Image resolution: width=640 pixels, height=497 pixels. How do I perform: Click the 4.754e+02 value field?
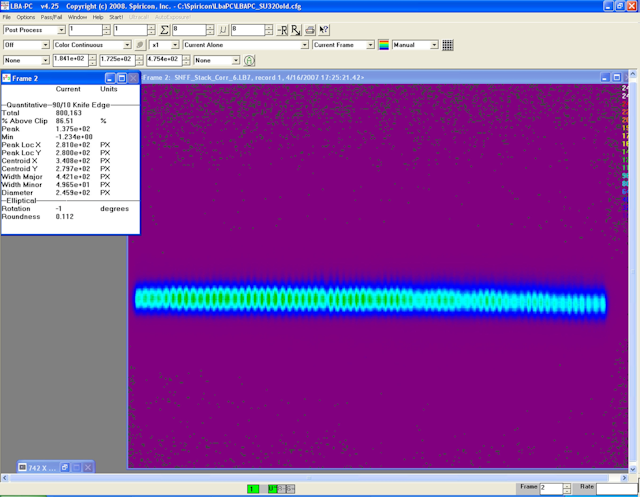tap(164, 60)
